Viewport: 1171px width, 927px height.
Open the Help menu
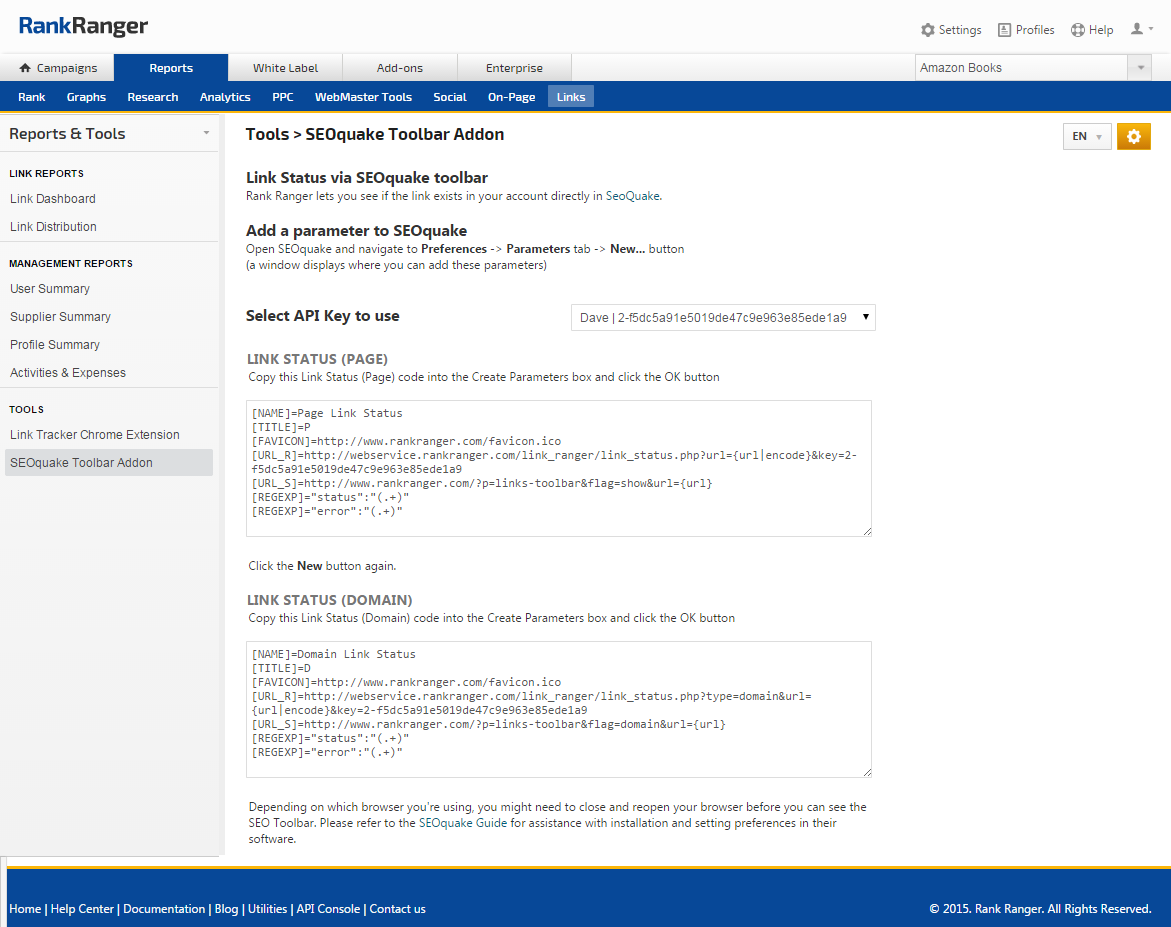(1092, 30)
